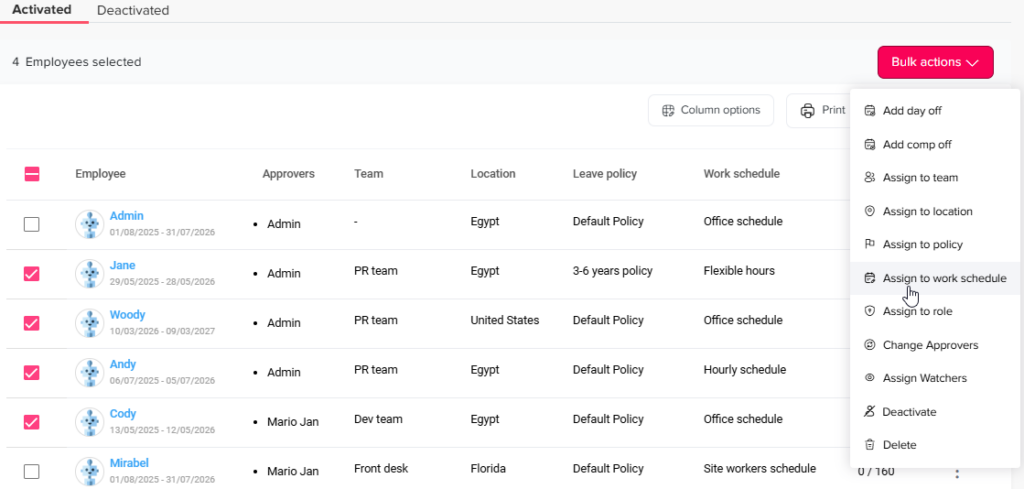Click the Employee column header

(x=101, y=174)
